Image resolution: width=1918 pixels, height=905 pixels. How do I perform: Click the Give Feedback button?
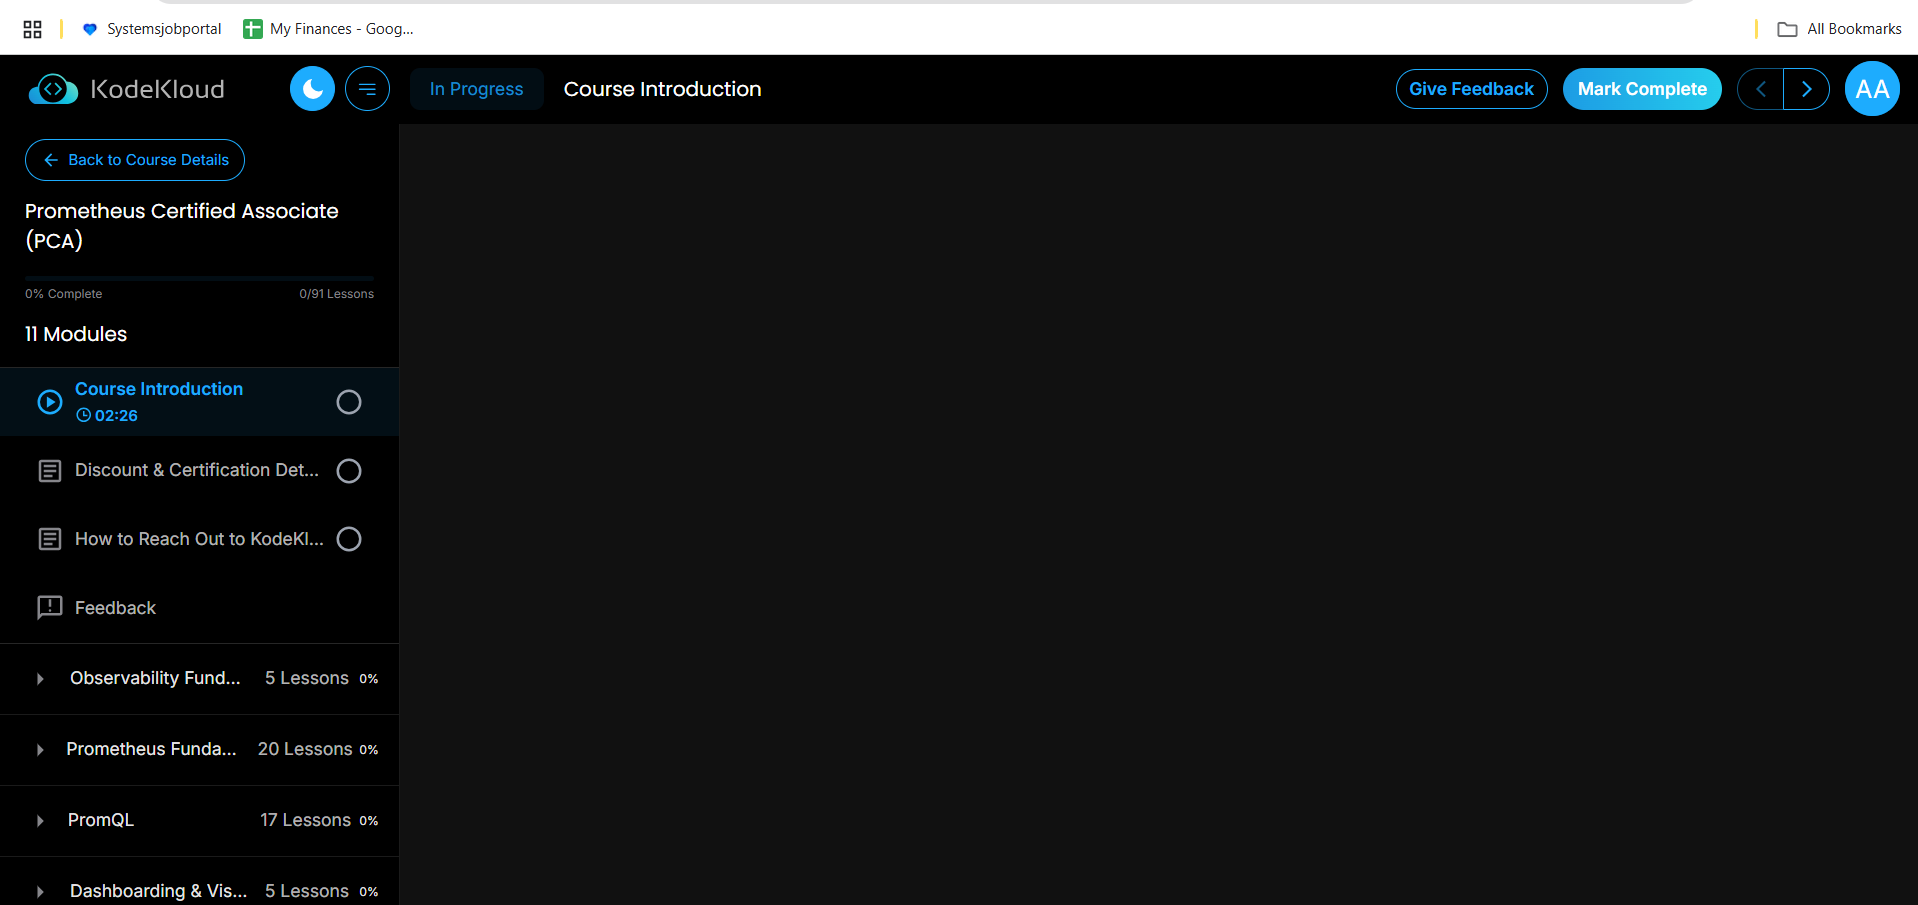tap(1471, 89)
